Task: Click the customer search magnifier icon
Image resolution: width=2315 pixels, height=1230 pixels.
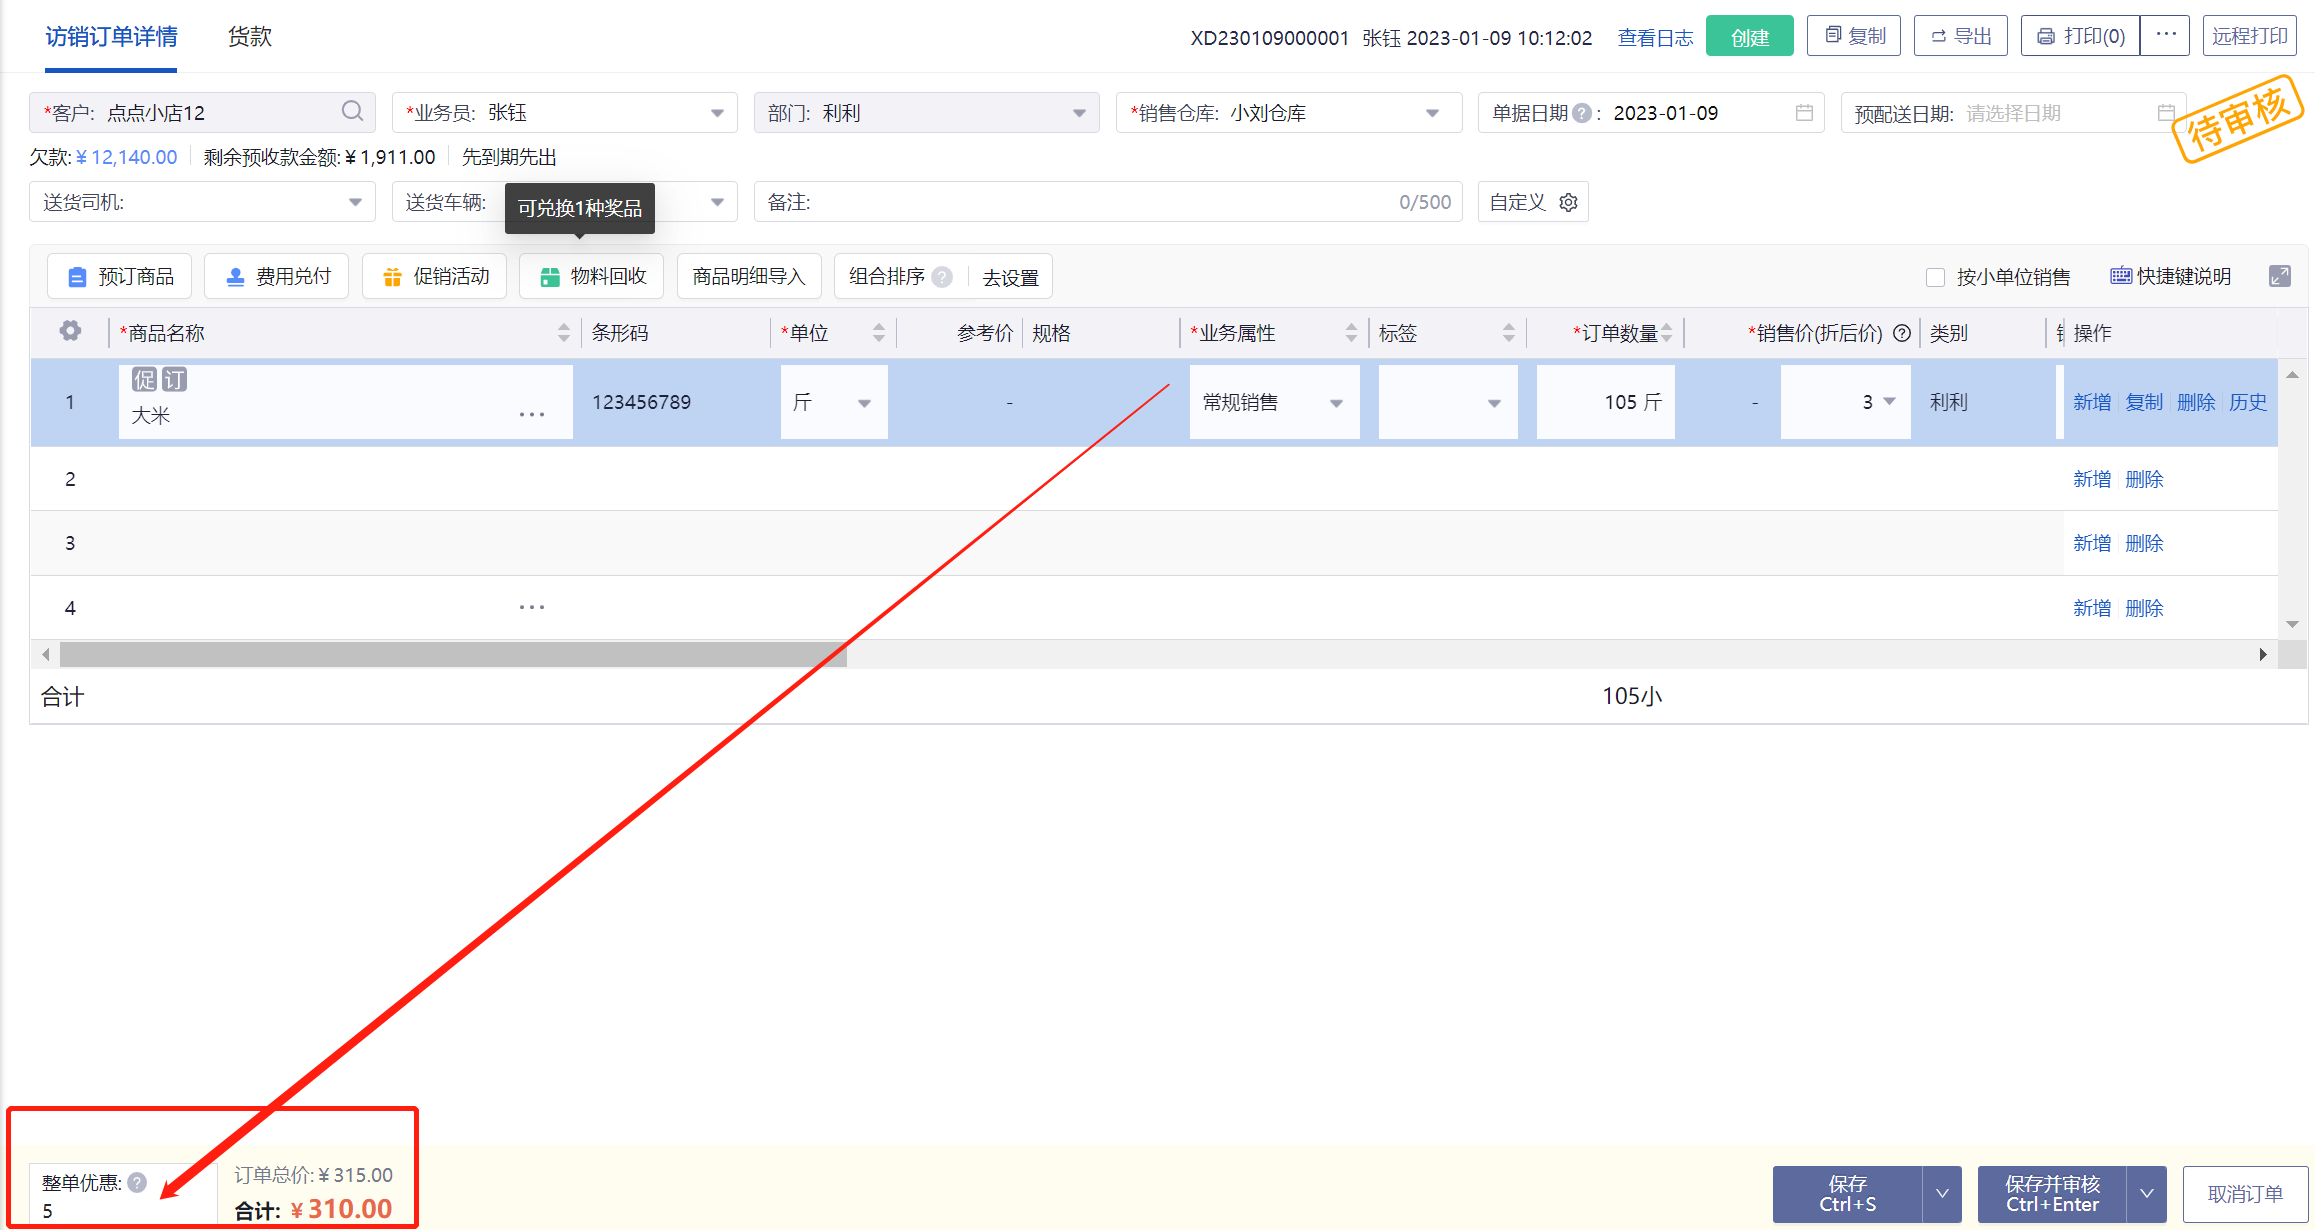Action: [x=352, y=112]
